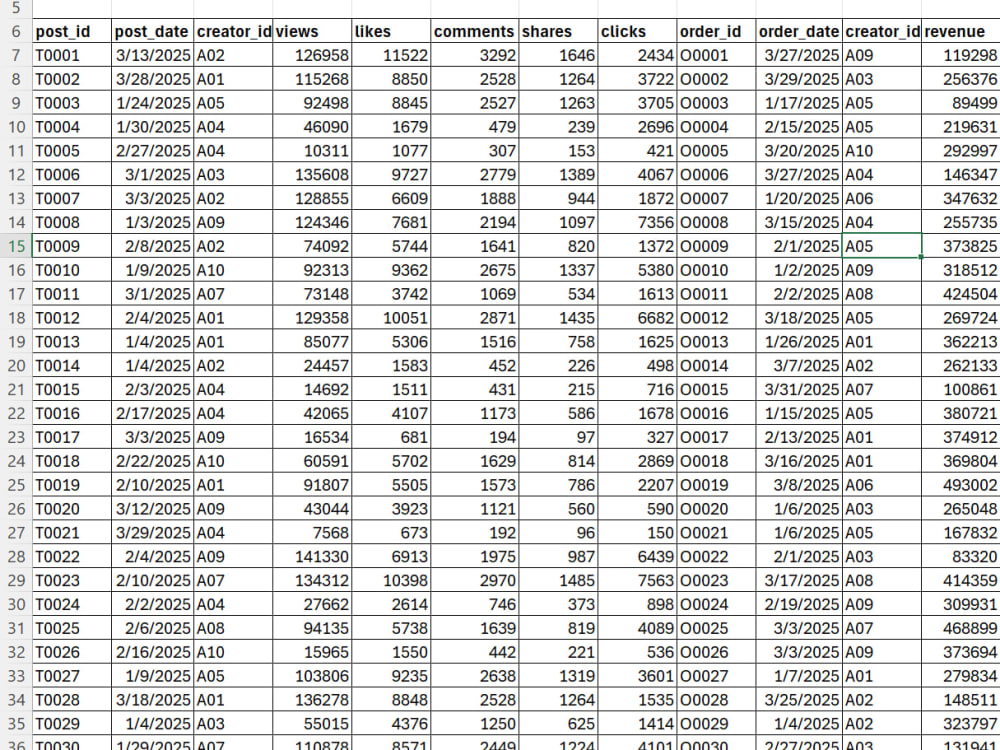Click clicks cell showing 150

(x=637, y=533)
